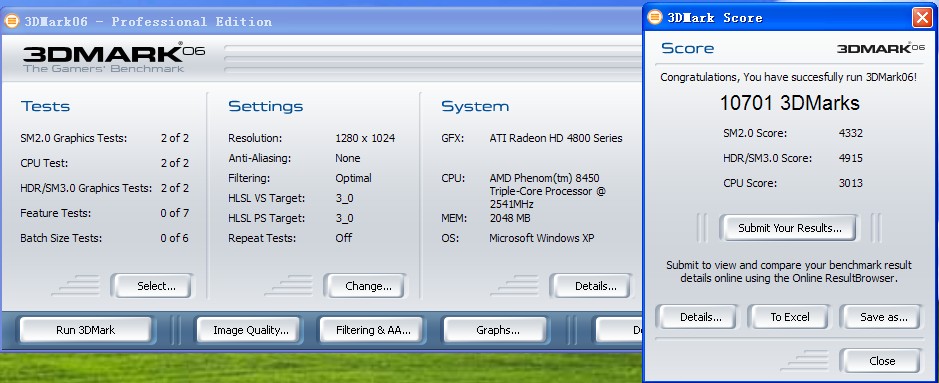This screenshot has height=383, width=939.
Task: Click the Score heading in Score window
Action: click(687, 48)
